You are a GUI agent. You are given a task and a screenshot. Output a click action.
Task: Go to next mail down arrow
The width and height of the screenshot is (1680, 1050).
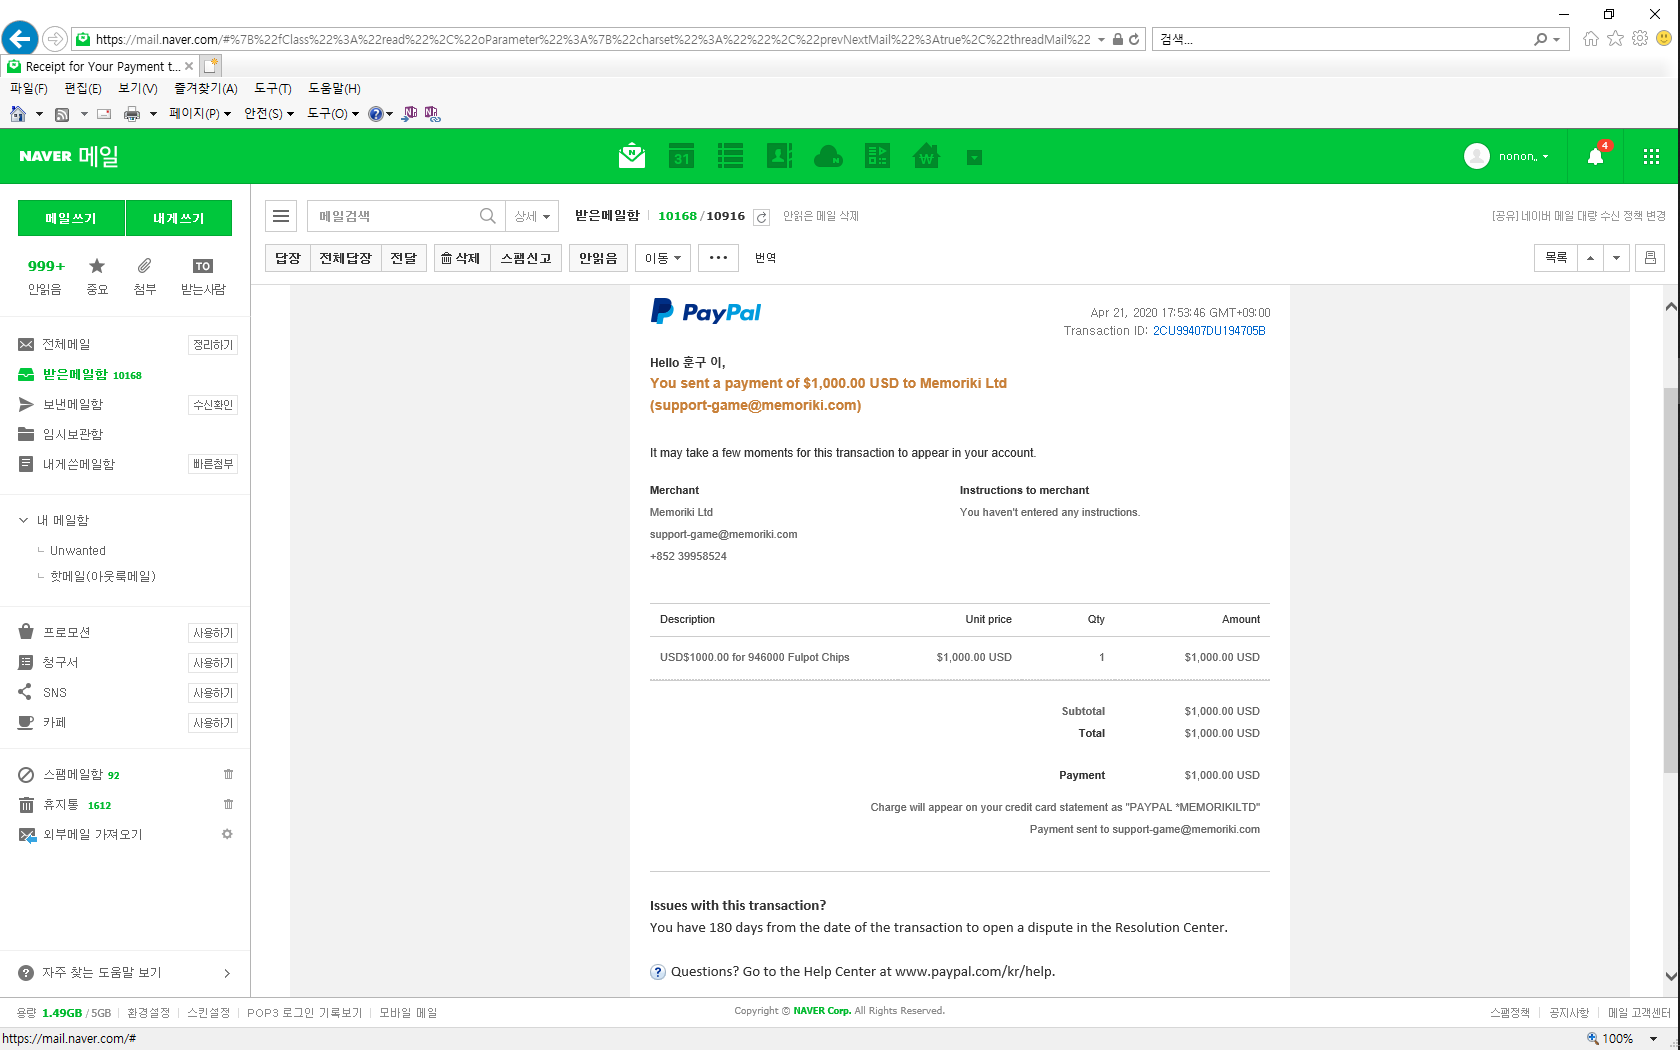coord(1616,258)
